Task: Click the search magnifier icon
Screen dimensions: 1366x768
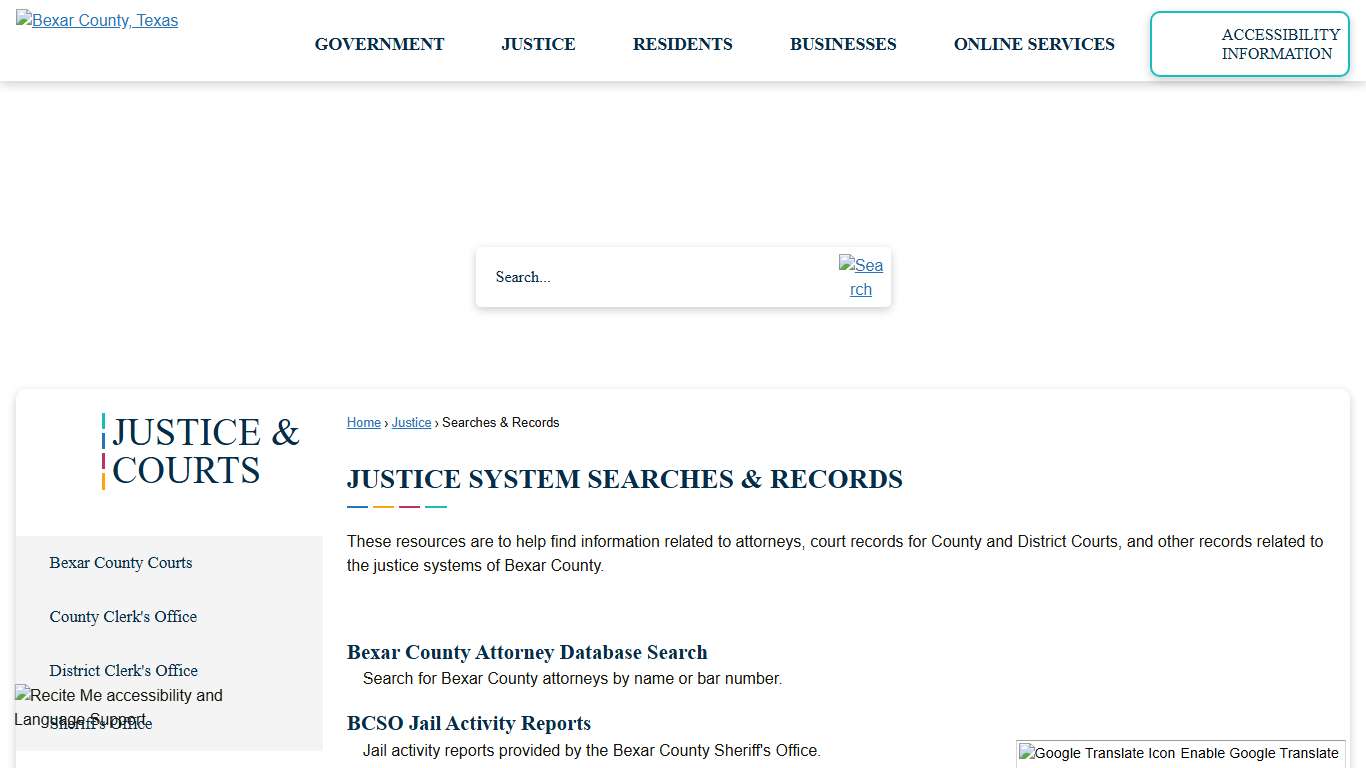Action: coord(861,277)
